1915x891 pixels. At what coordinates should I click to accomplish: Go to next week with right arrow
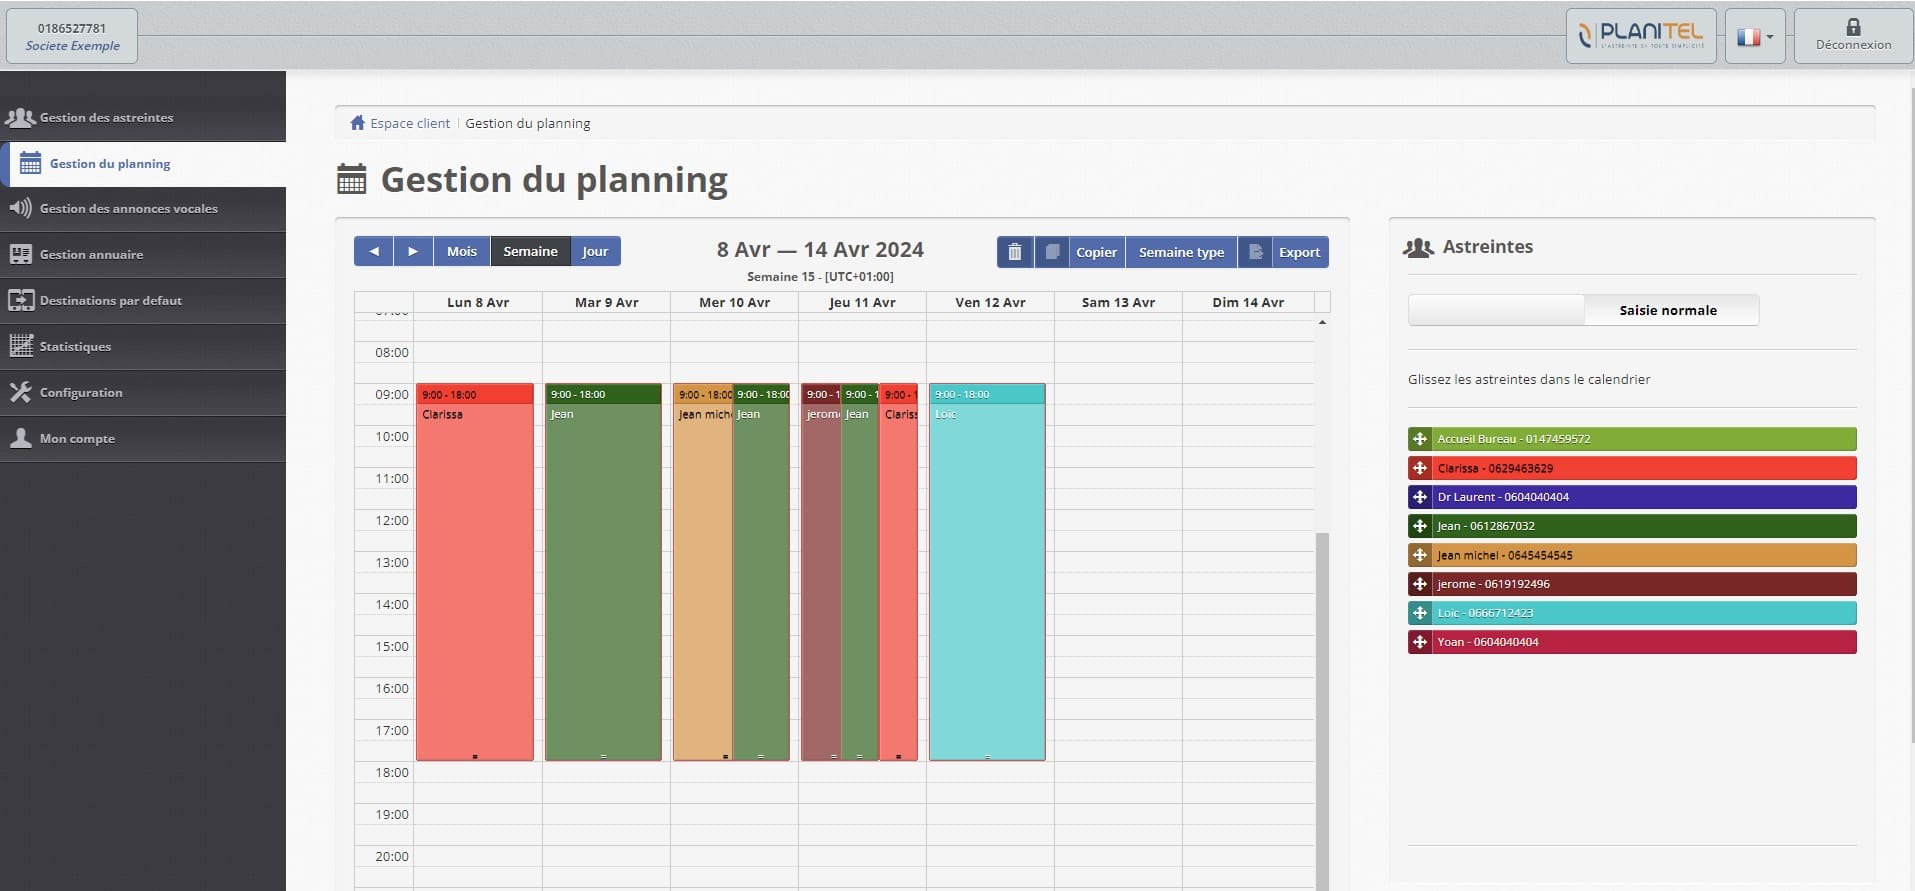(413, 251)
